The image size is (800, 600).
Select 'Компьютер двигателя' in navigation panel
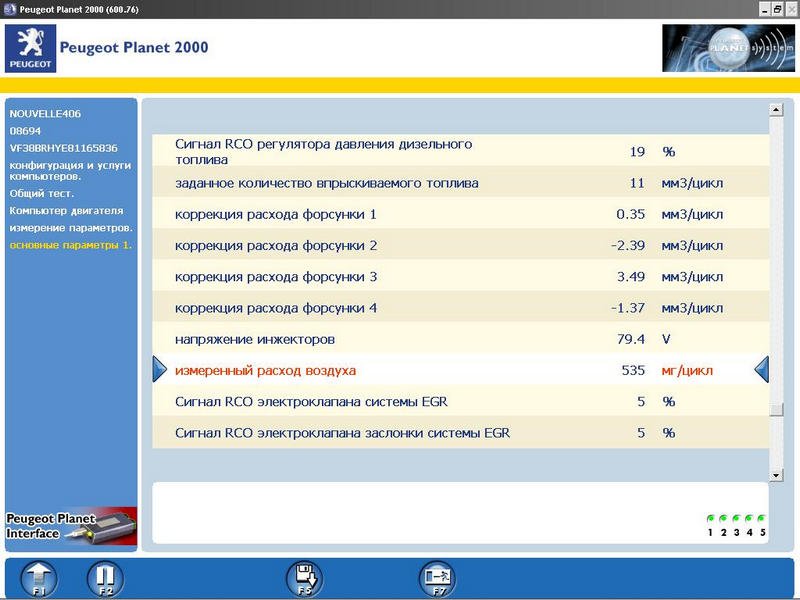click(66, 210)
